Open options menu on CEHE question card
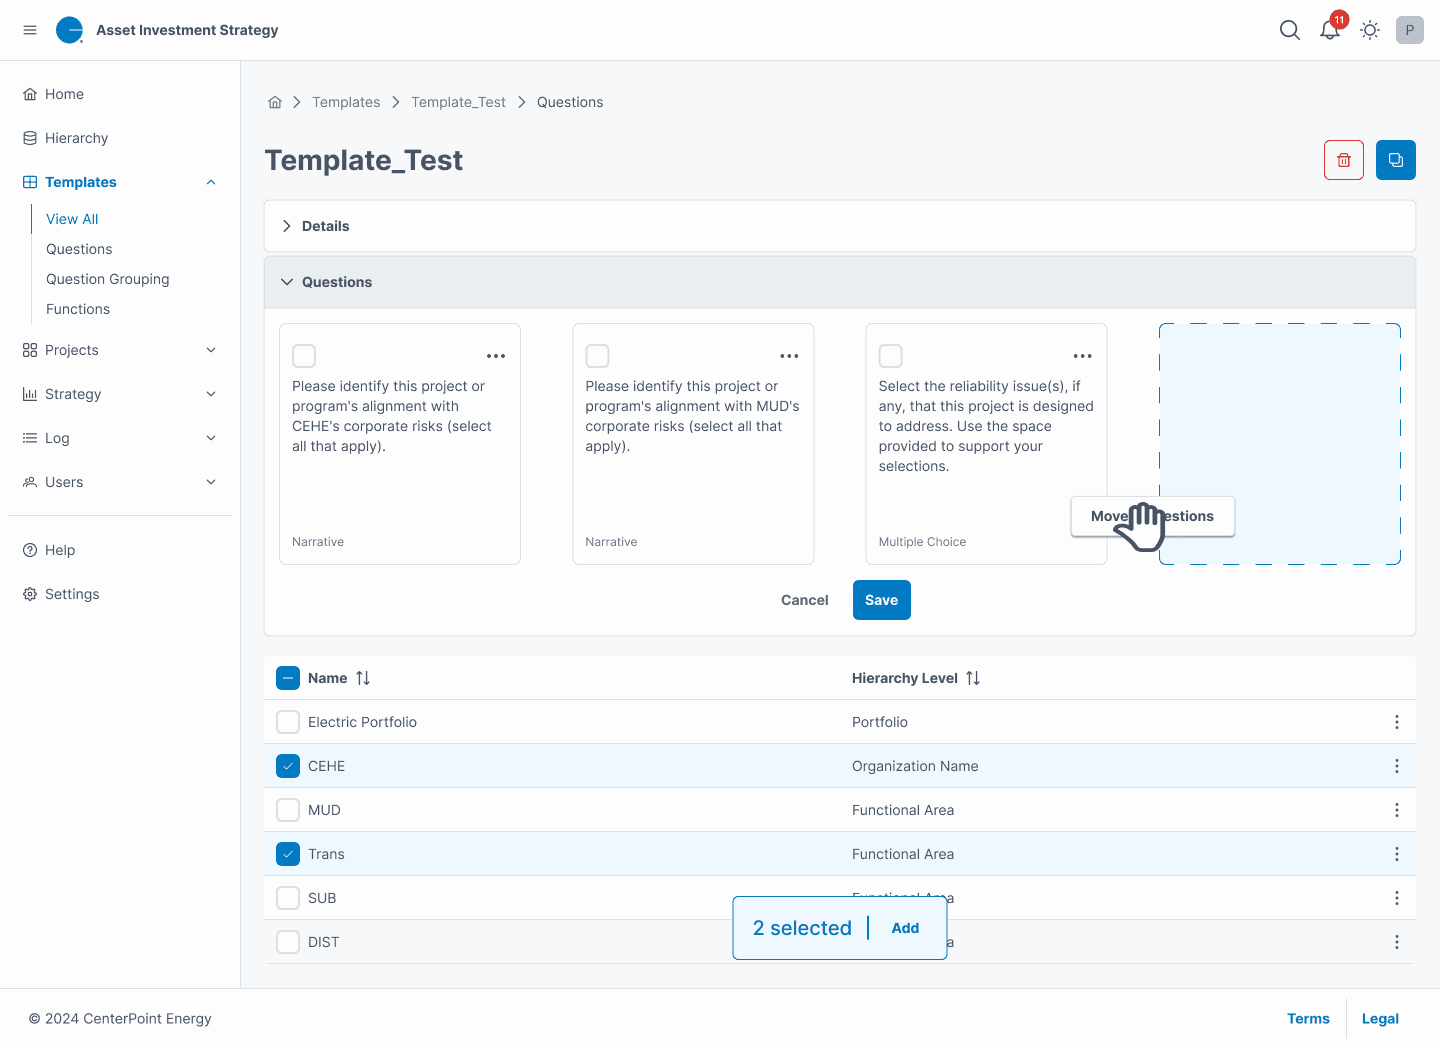The image size is (1440, 1048). [496, 356]
